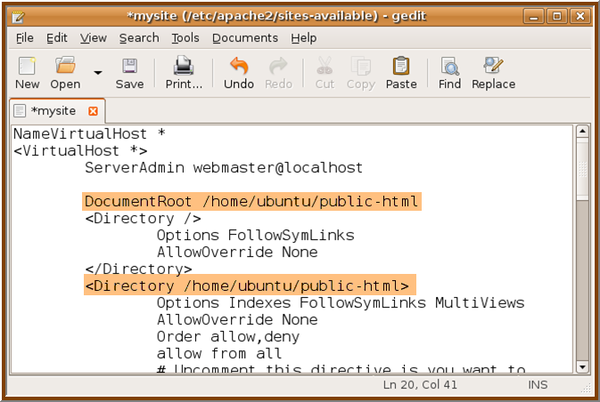Open the Documents menu

point(245,37)
